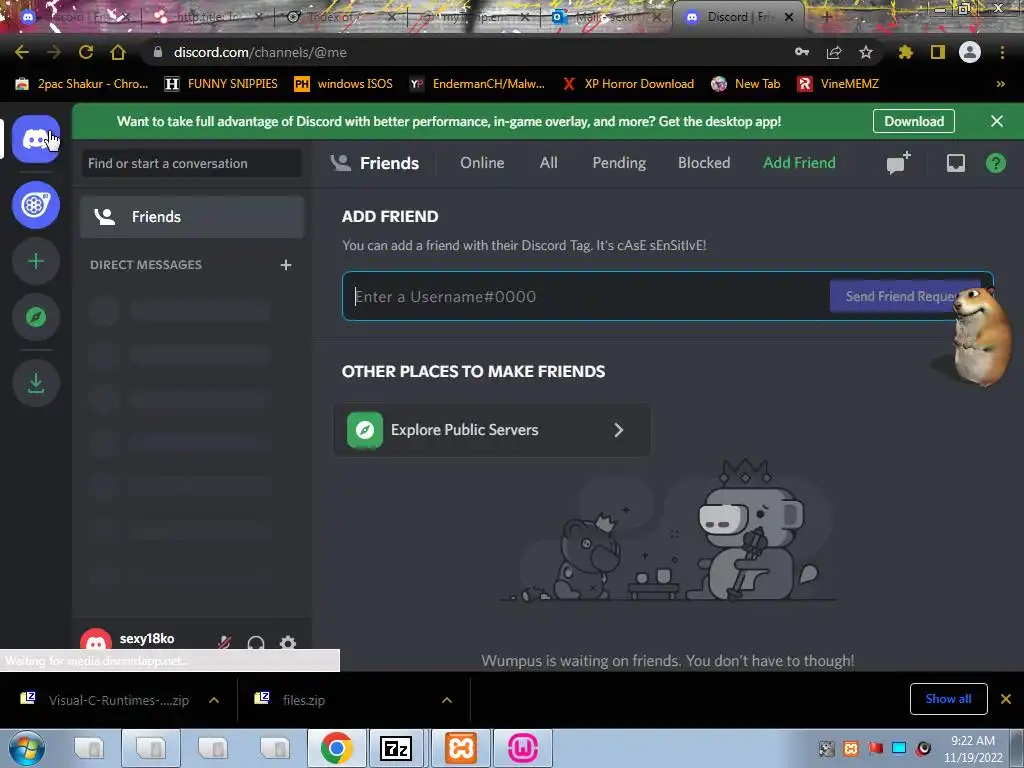Expand options for Visual-C-Runtimes zip download
Screen dimensions: 1024x768
pyautogui.click(x=214, y=700)
